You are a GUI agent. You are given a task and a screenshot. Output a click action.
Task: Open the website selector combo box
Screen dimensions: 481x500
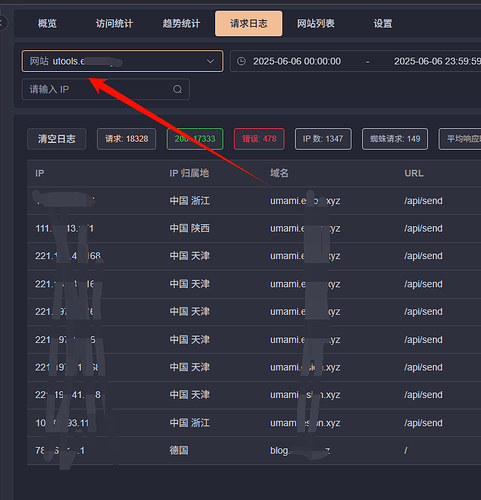[122, 61]
